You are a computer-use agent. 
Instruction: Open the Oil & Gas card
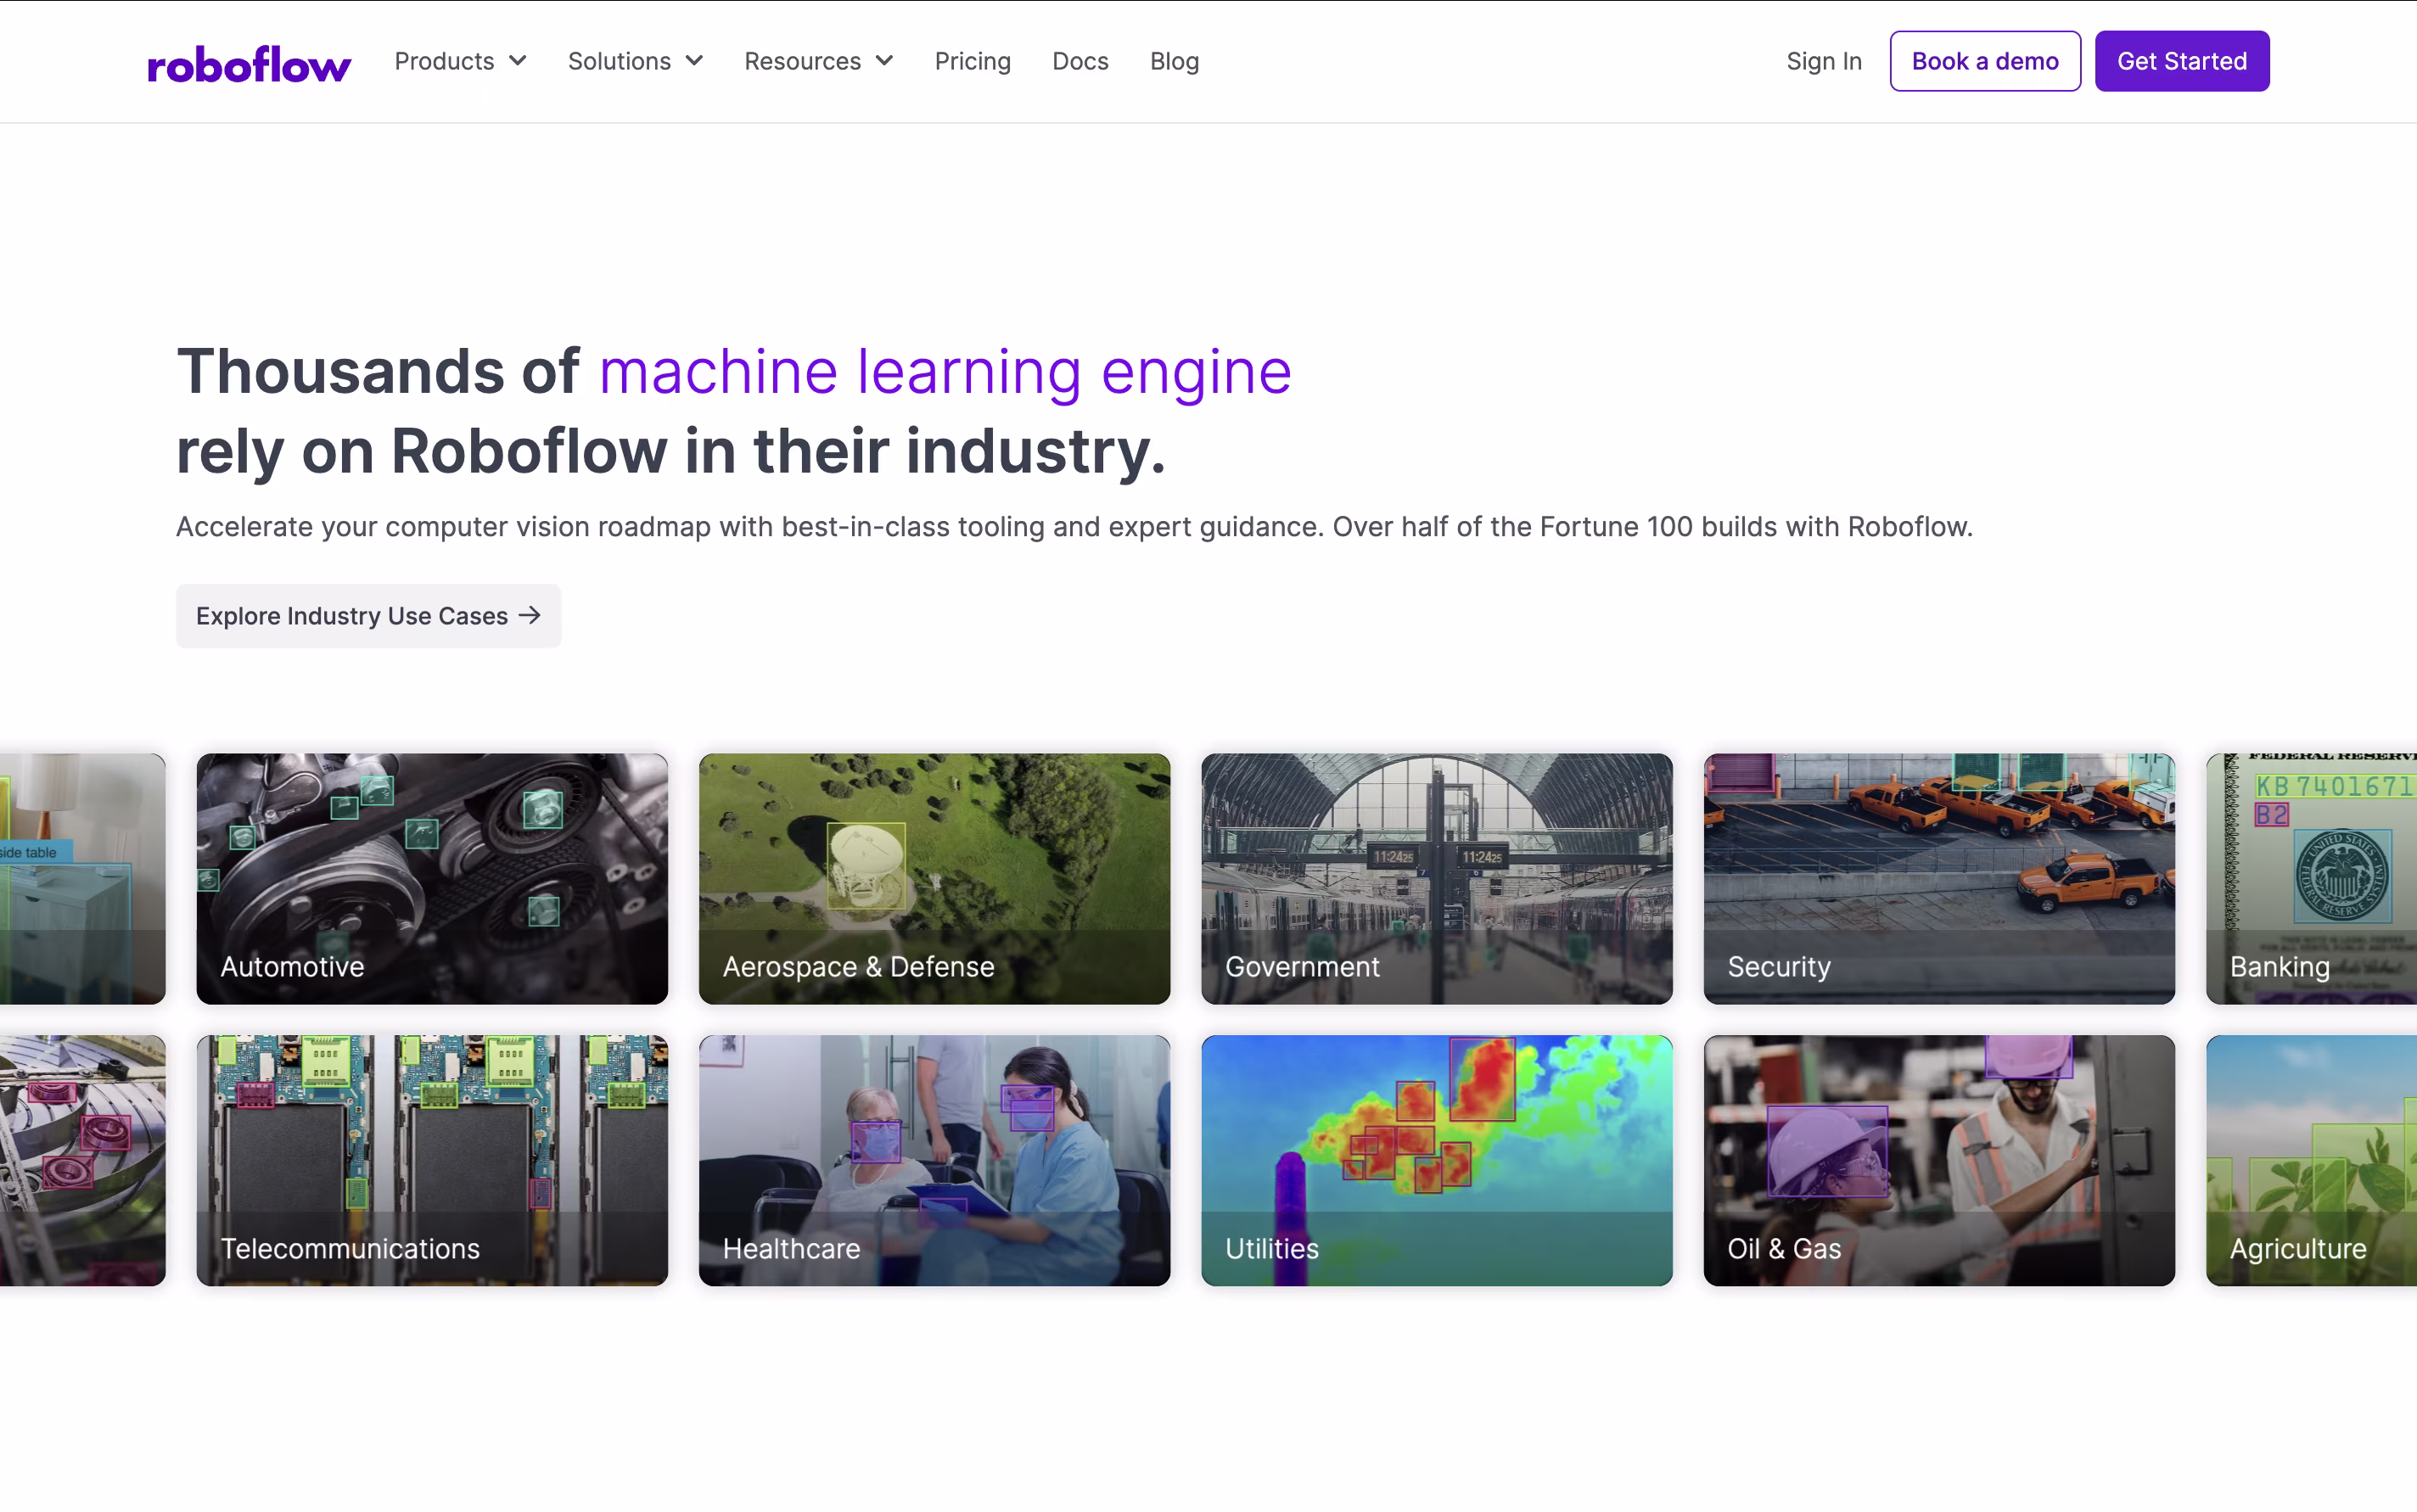[x=1939, y=1161]
